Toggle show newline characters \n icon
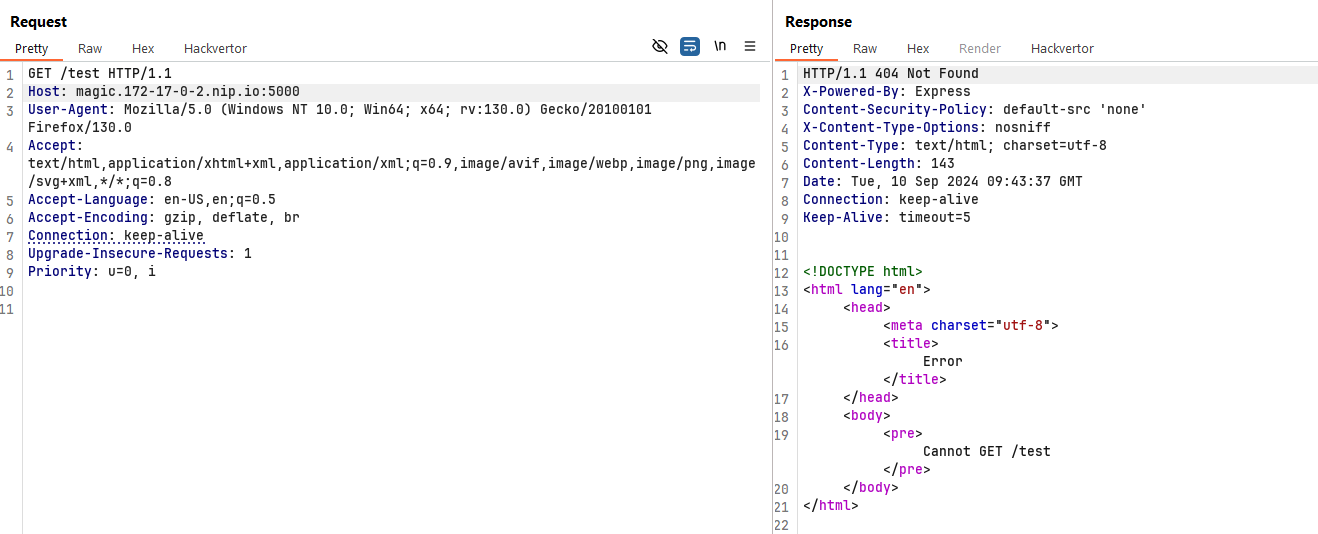The height and width of the screenshot is (534, 1318). (x=720, y=46)
